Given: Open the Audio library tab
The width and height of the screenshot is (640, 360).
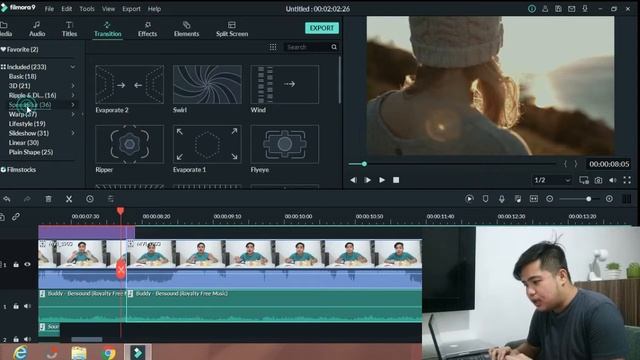Looking at the screenshot, I should point(37,29).
